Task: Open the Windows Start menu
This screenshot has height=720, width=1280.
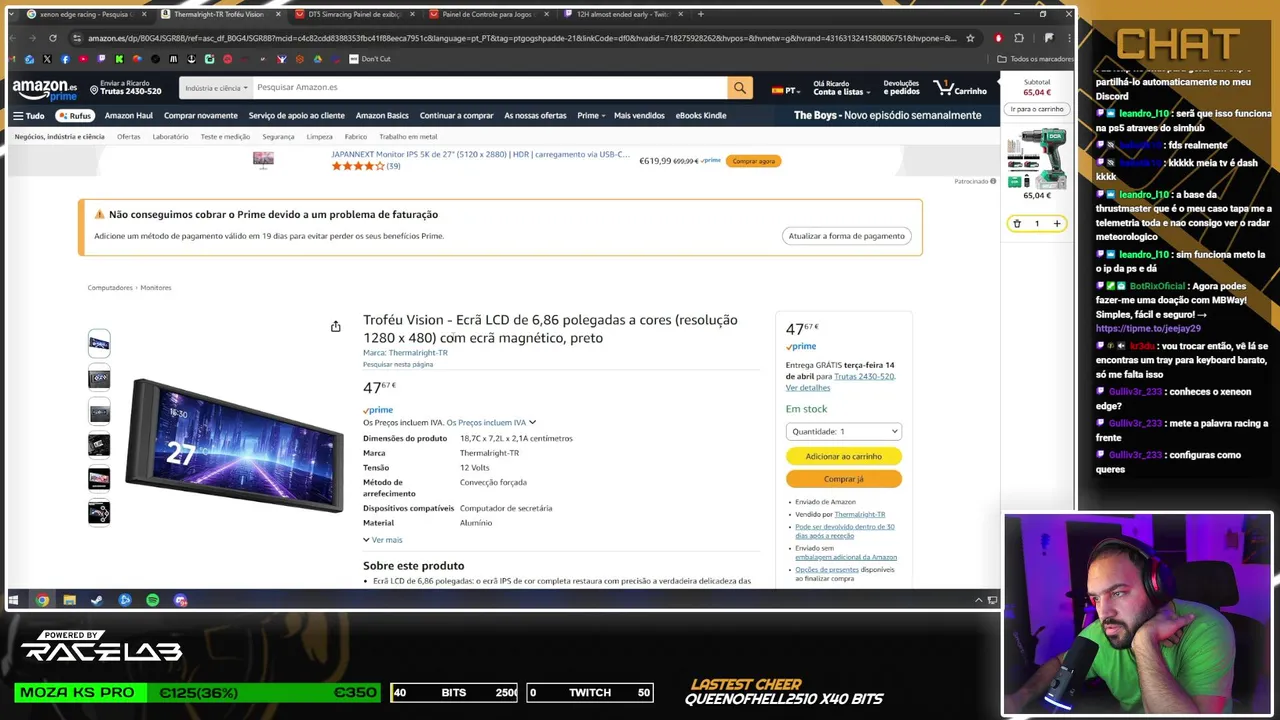Action: (14, 600)
